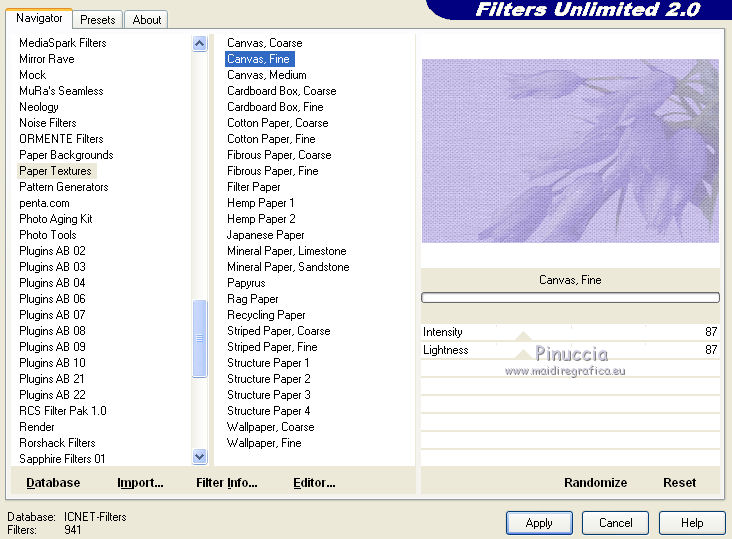Select Plugins AB 06 category

52,299
